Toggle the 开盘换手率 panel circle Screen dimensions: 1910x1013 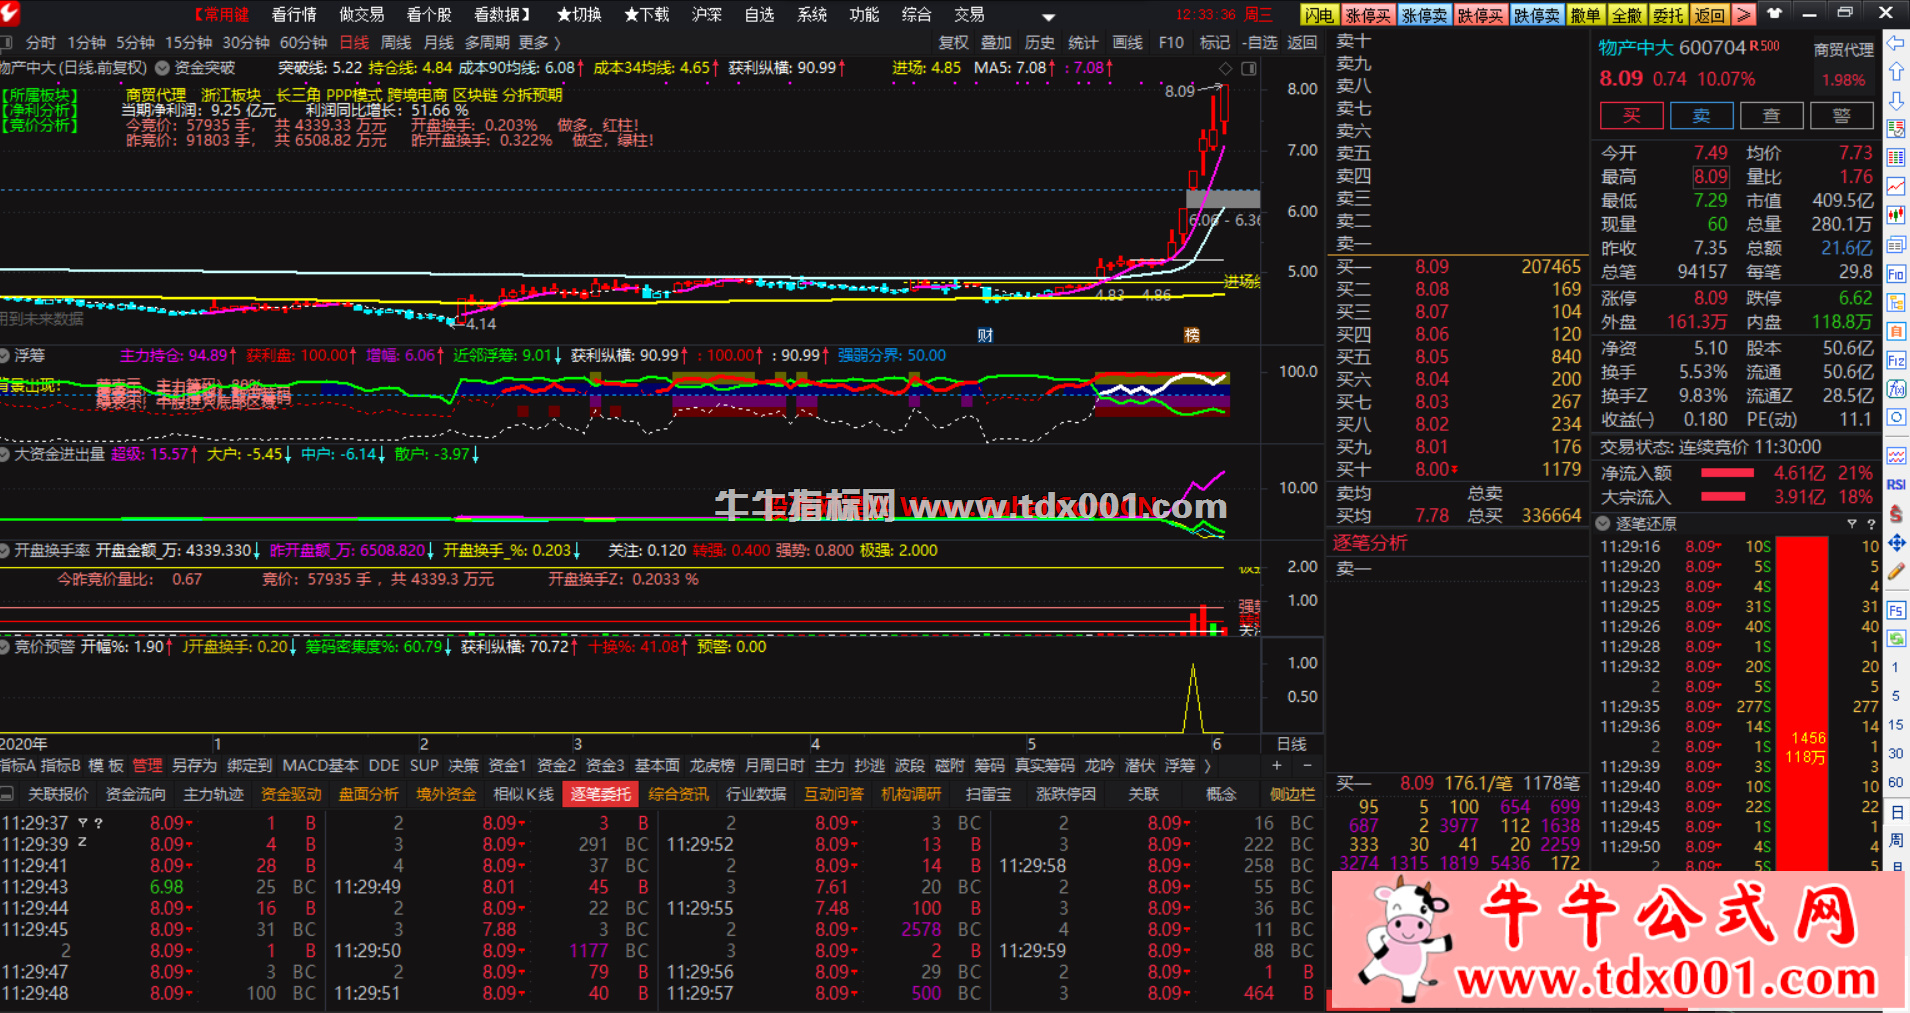[x=5, y=550]
